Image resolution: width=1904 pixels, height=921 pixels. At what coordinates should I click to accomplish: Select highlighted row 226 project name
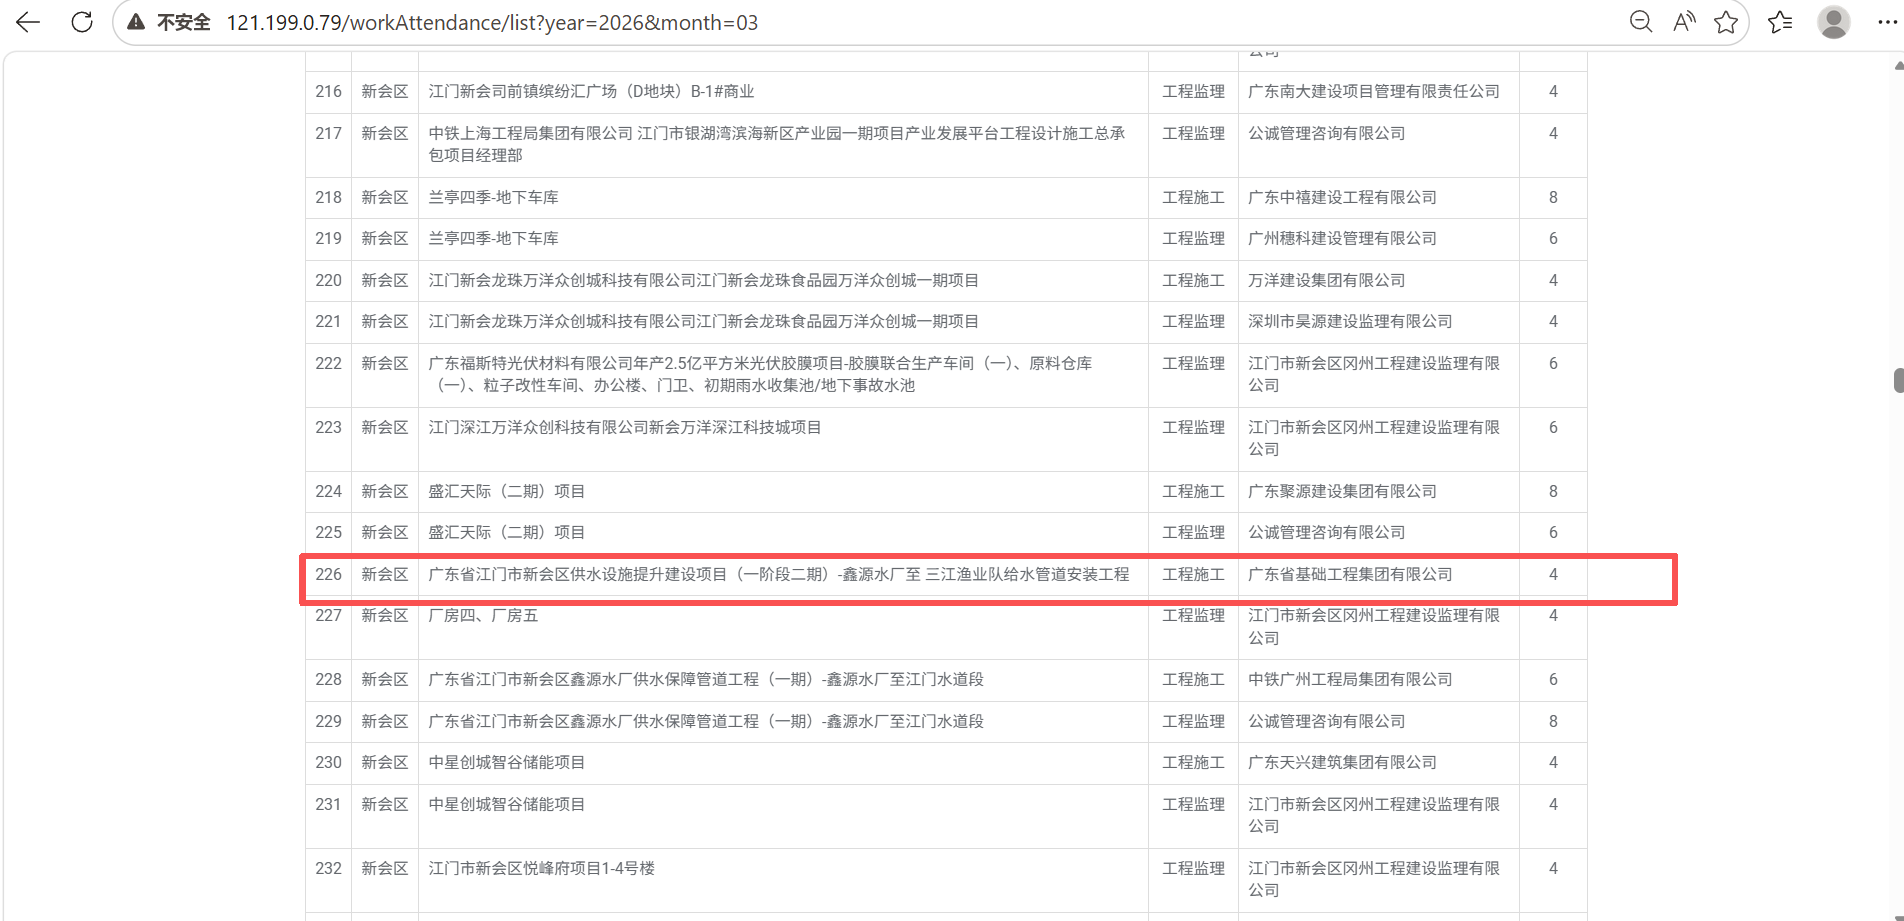778,574
